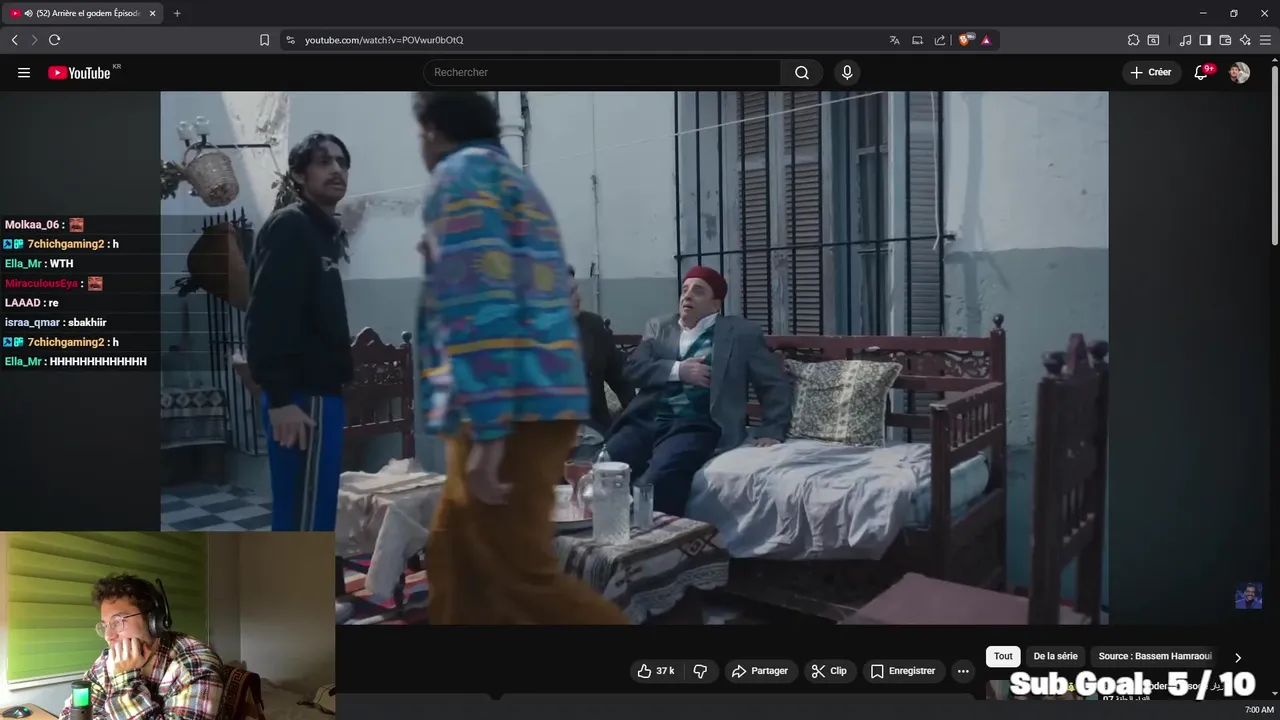Go back with browser back arrow
This screenshot has height=720, width=1280.
click(x=14, y=40)
